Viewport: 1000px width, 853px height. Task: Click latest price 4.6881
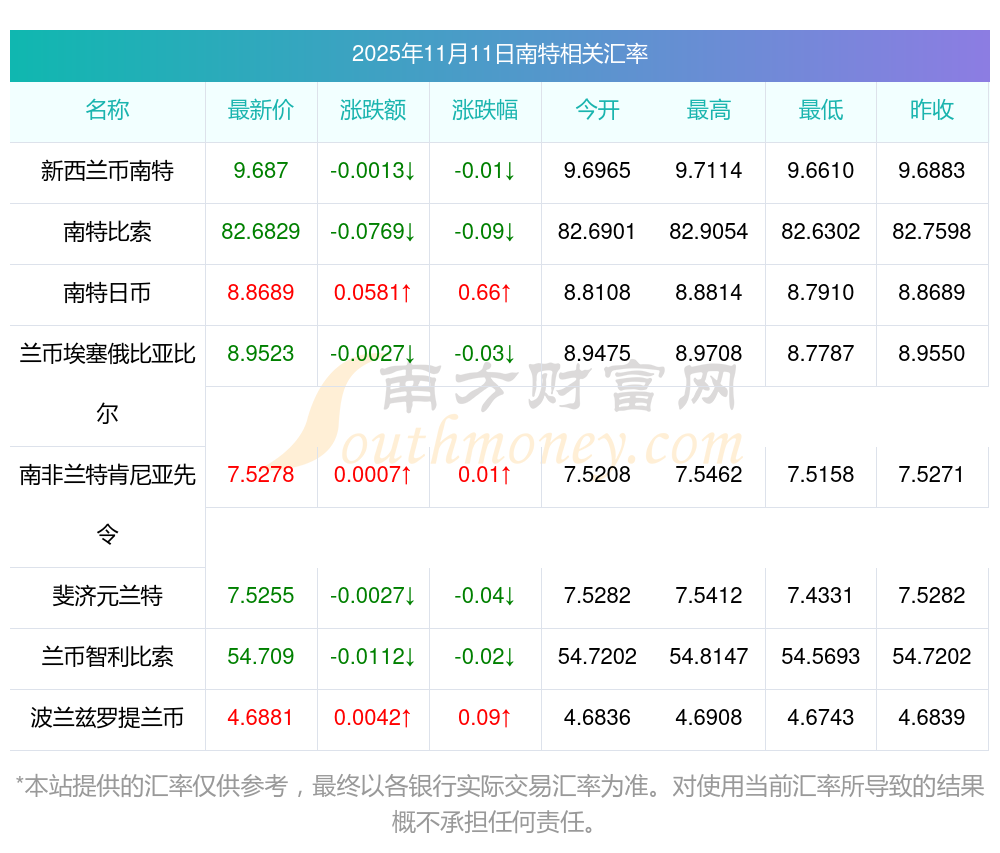coord(260,717)
